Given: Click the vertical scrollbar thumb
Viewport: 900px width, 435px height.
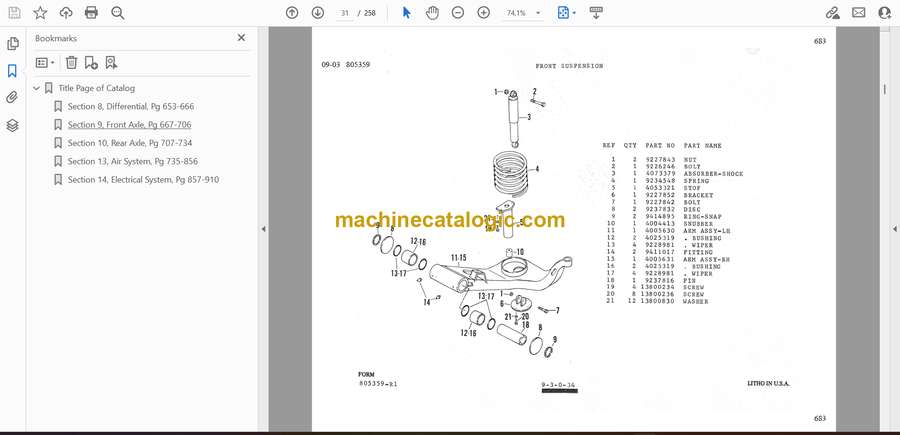Looking at the screenshot, I should coord(884,90).
